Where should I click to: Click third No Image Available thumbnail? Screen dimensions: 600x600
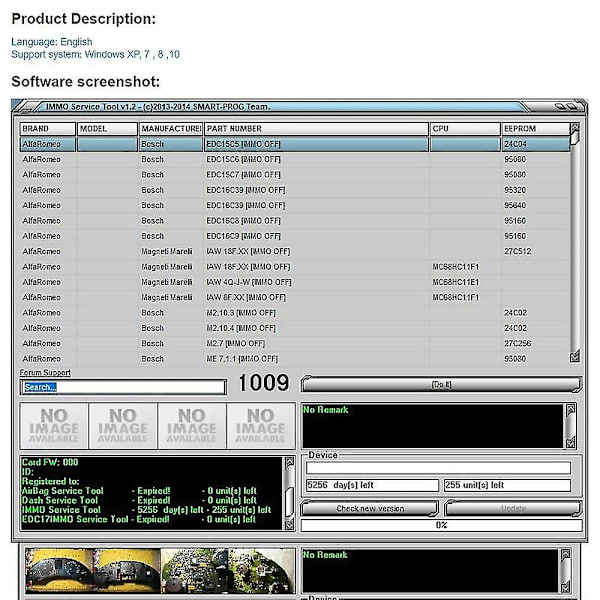(x=192, y=426)
